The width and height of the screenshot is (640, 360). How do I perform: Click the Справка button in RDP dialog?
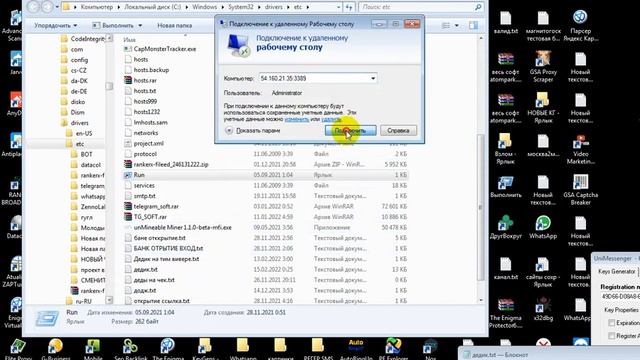398,131
